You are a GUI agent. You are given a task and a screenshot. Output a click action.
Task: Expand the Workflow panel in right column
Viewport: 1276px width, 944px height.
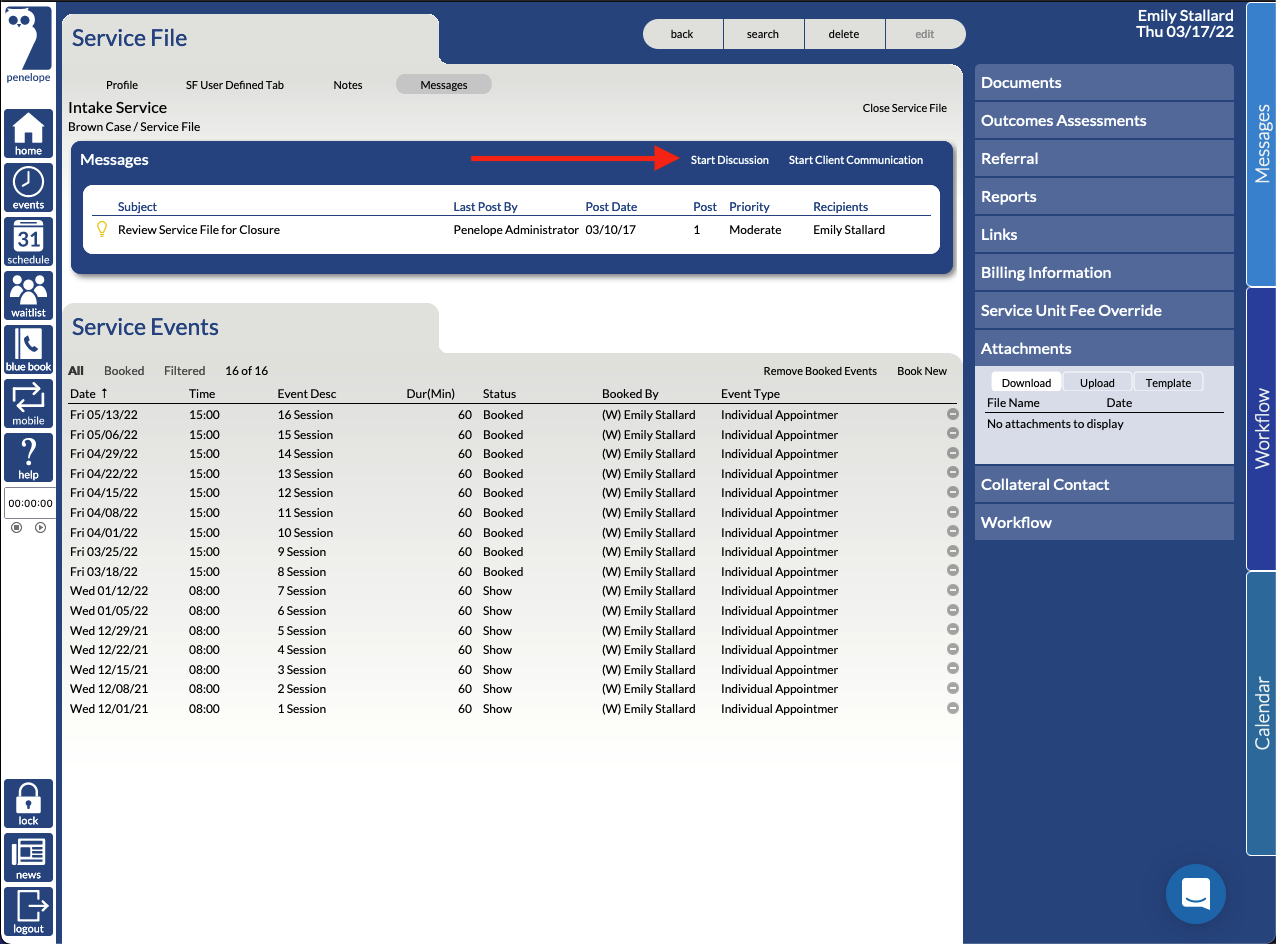point(1104,523)
